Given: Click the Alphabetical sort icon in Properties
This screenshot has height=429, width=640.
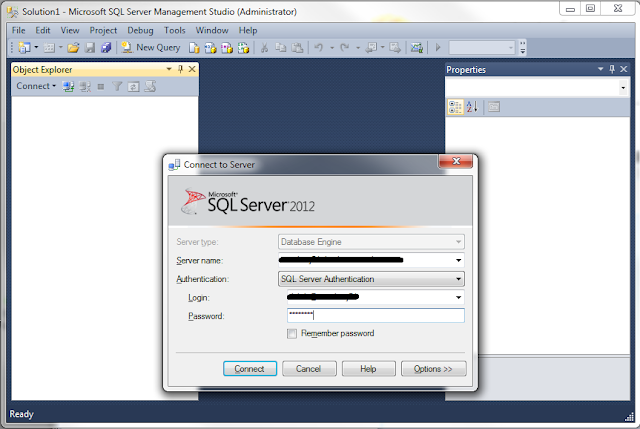Looking at the screenshot, I should 472,107.
